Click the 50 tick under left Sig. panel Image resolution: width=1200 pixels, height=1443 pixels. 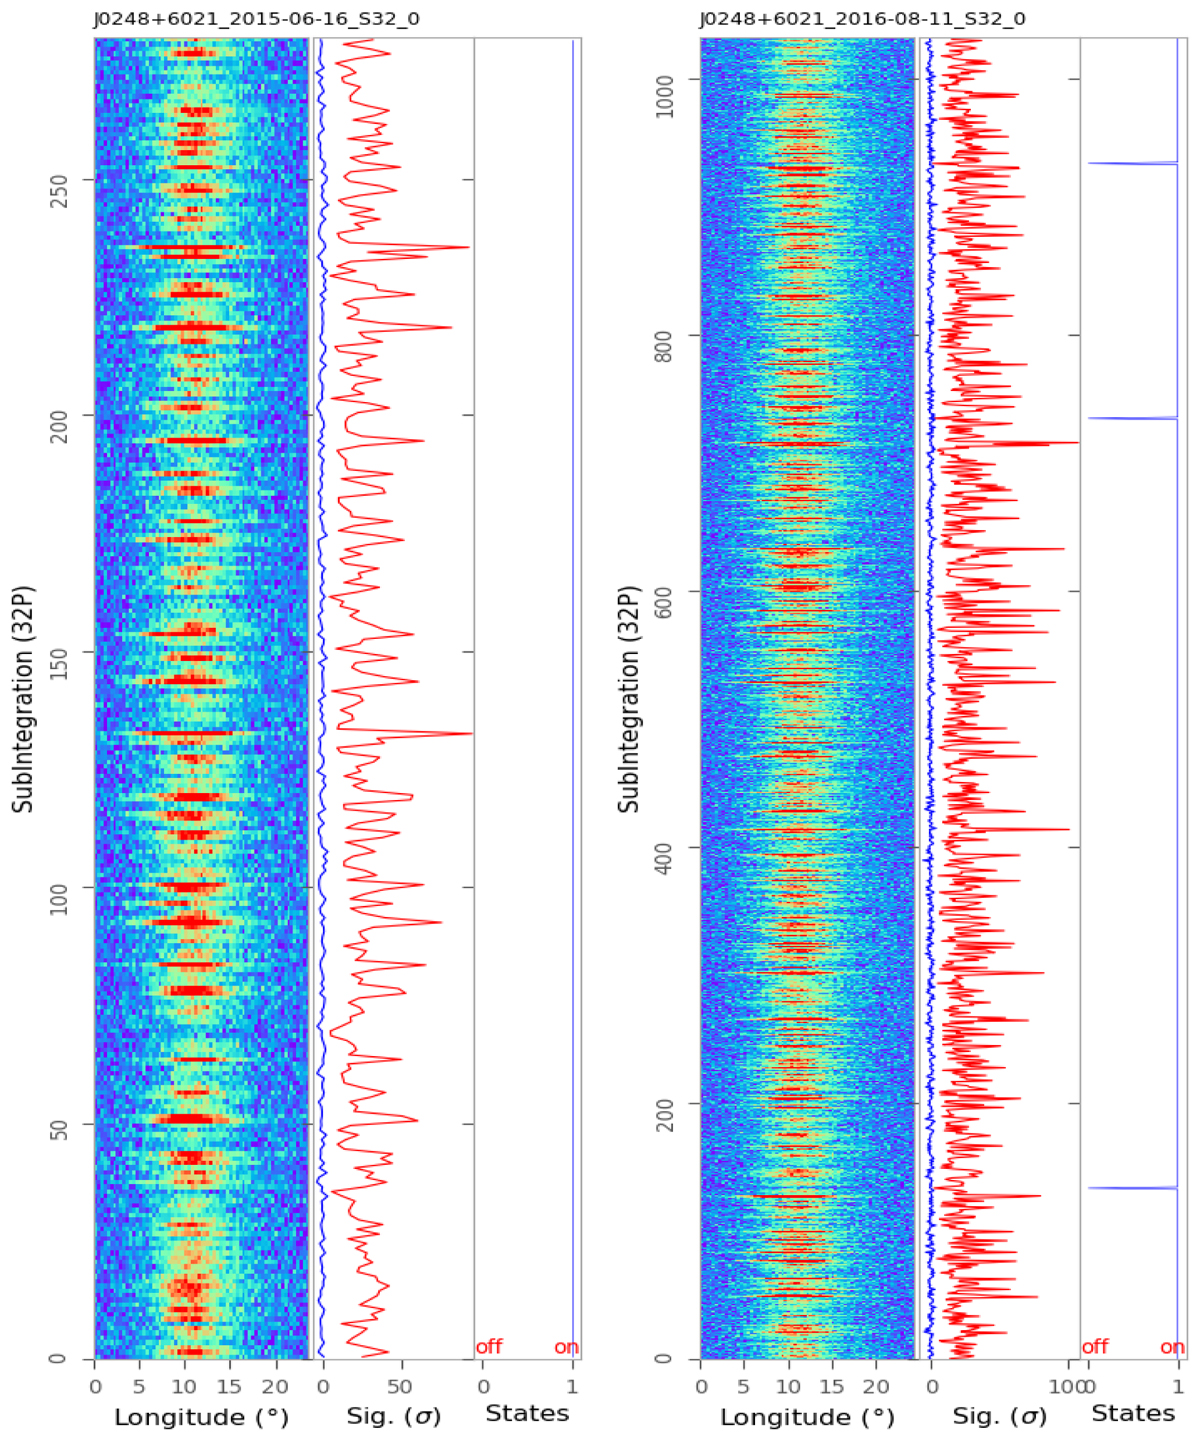coord(399,1387)
